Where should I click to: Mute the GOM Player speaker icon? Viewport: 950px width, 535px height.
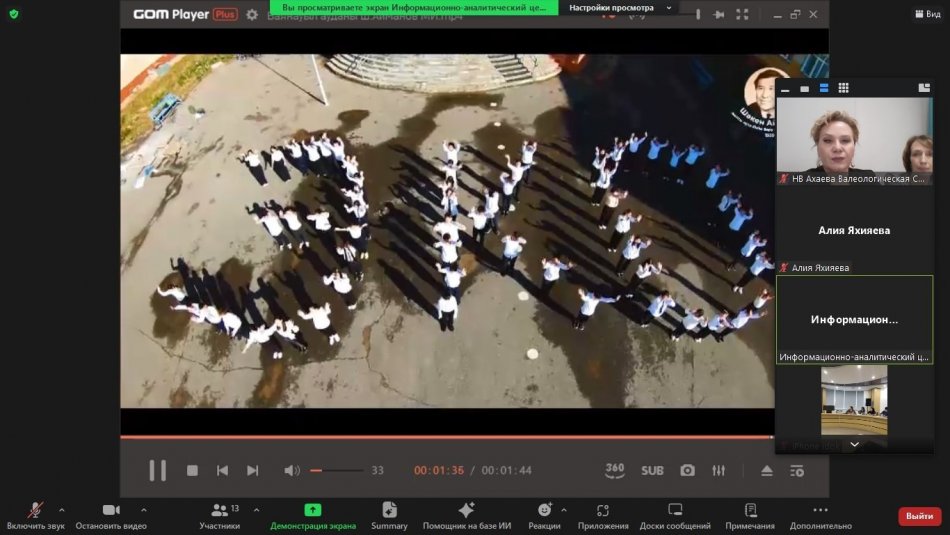click(292, 470)
